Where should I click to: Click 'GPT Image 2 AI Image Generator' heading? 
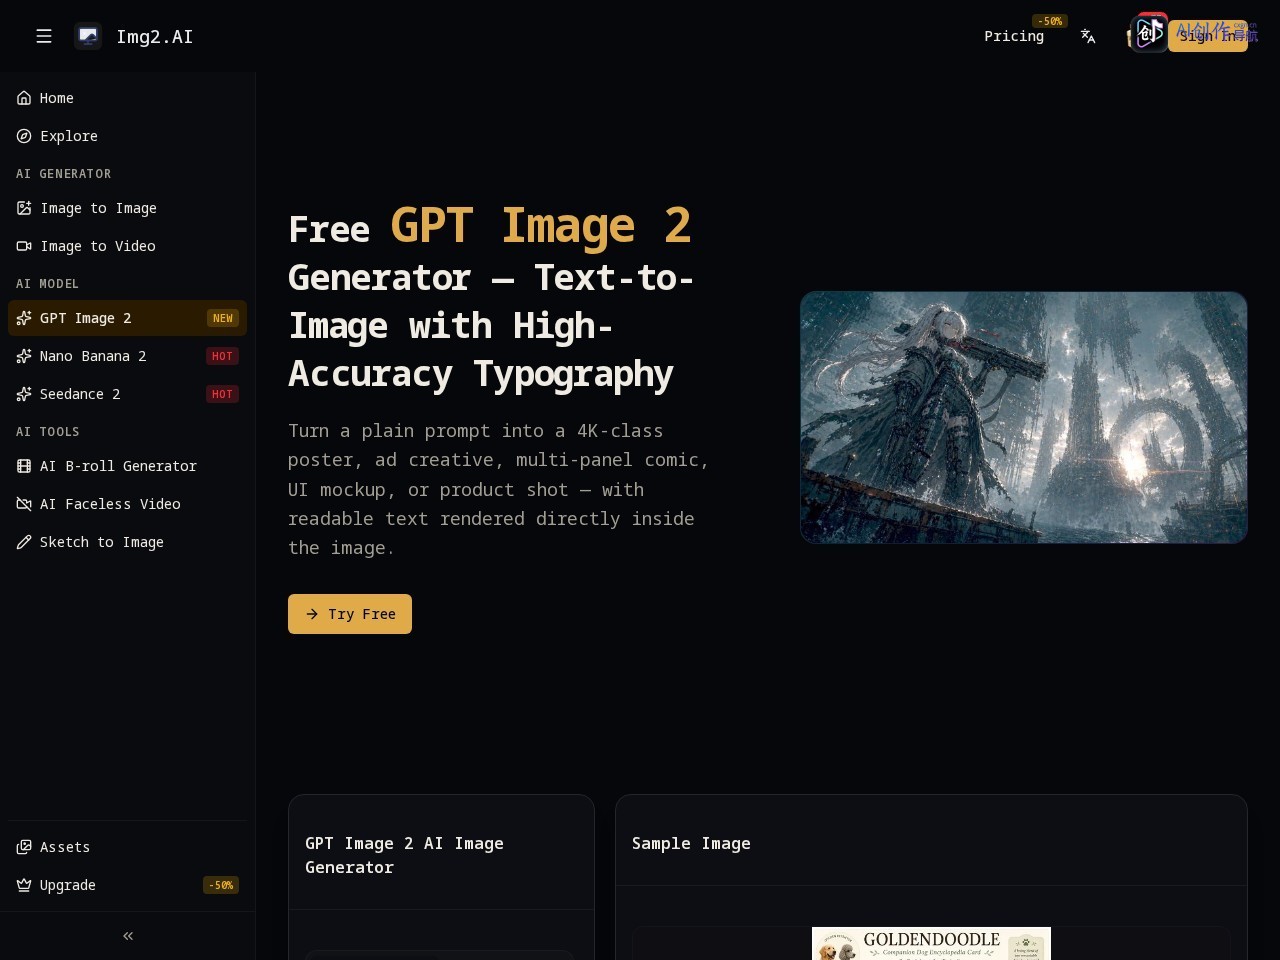(x=404, y=855)
